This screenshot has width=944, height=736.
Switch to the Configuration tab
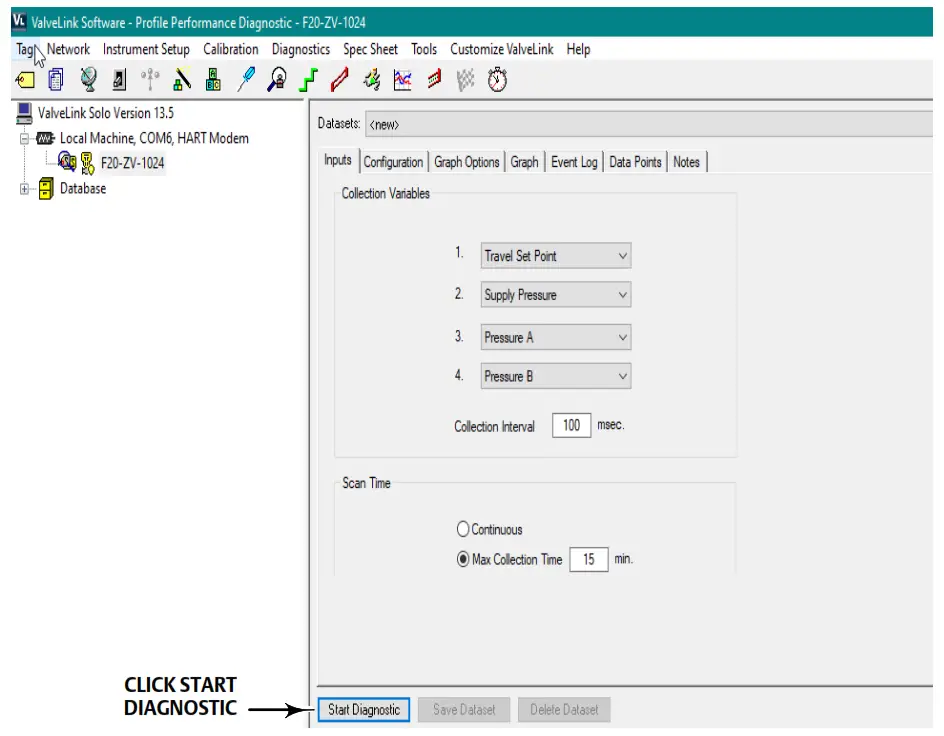point(393,162)
